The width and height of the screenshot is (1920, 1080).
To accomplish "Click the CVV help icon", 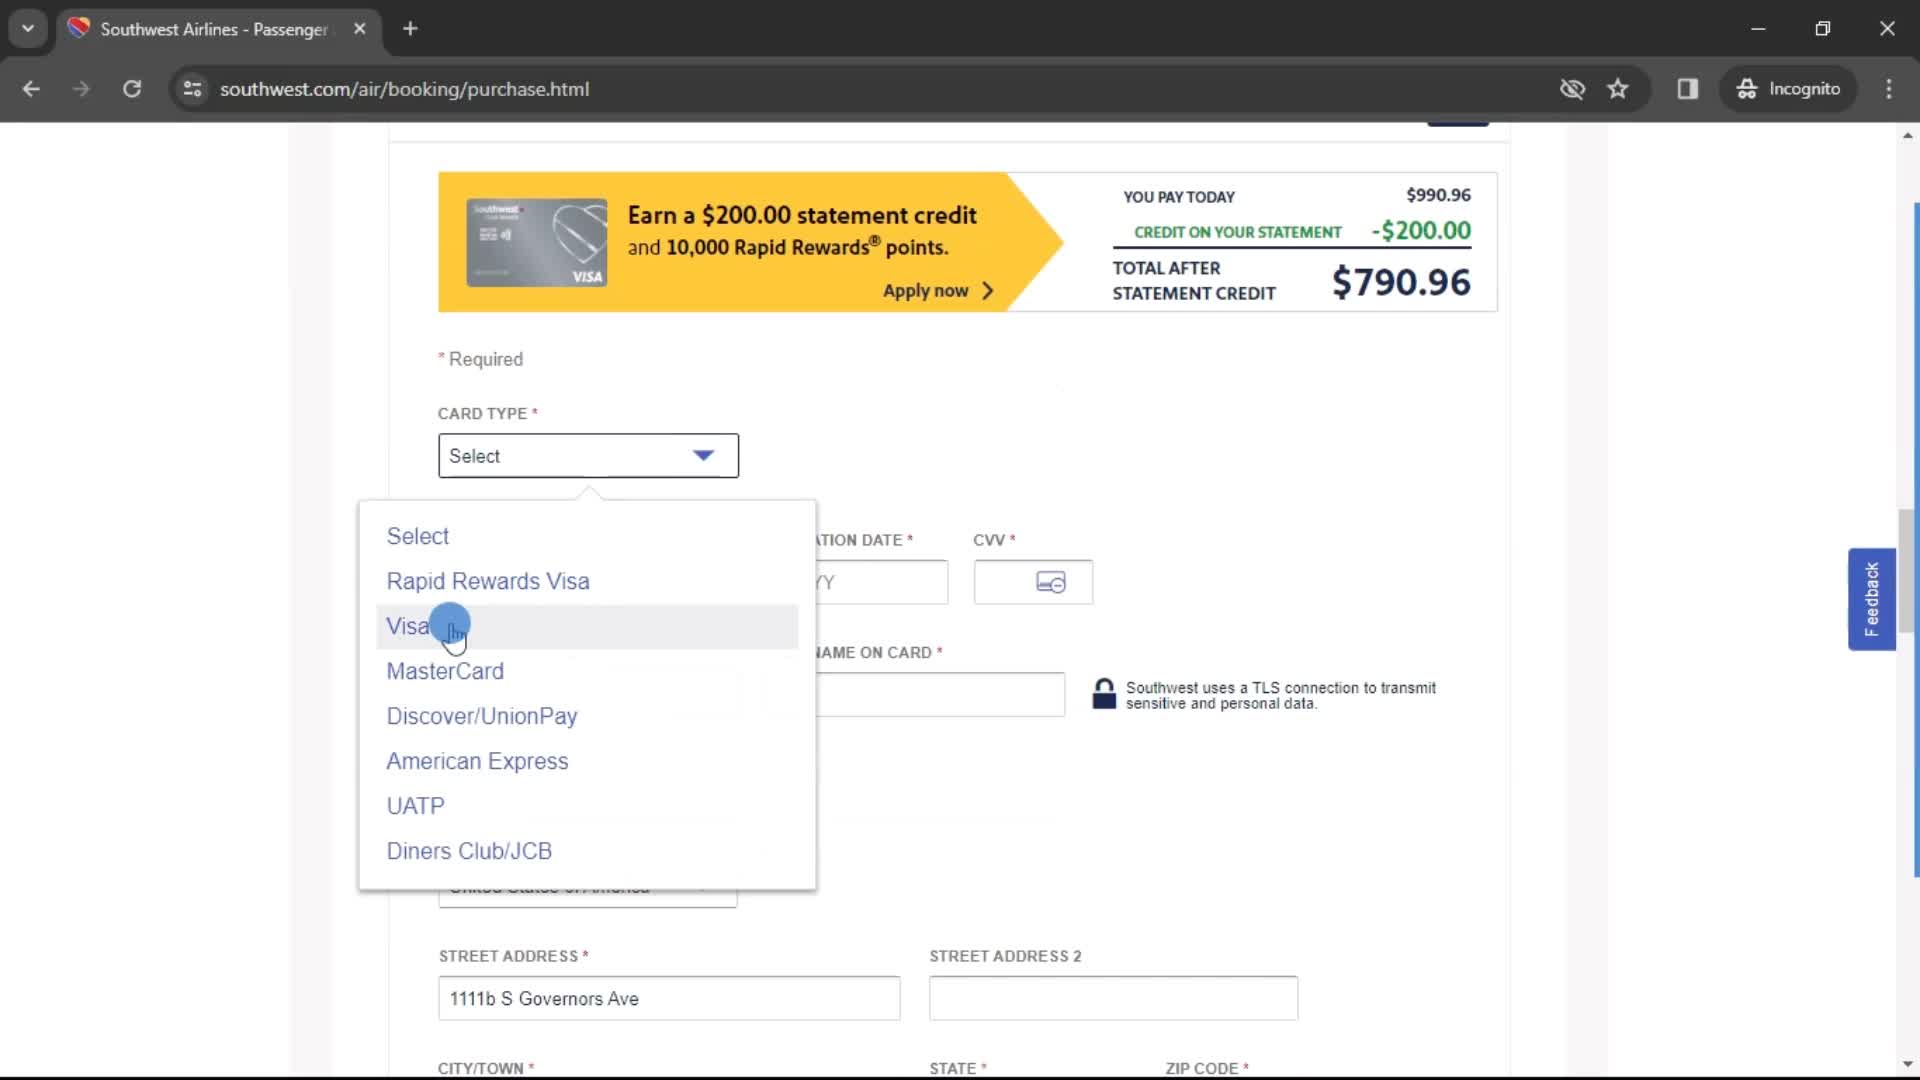I will click(x=1051, y=583).
